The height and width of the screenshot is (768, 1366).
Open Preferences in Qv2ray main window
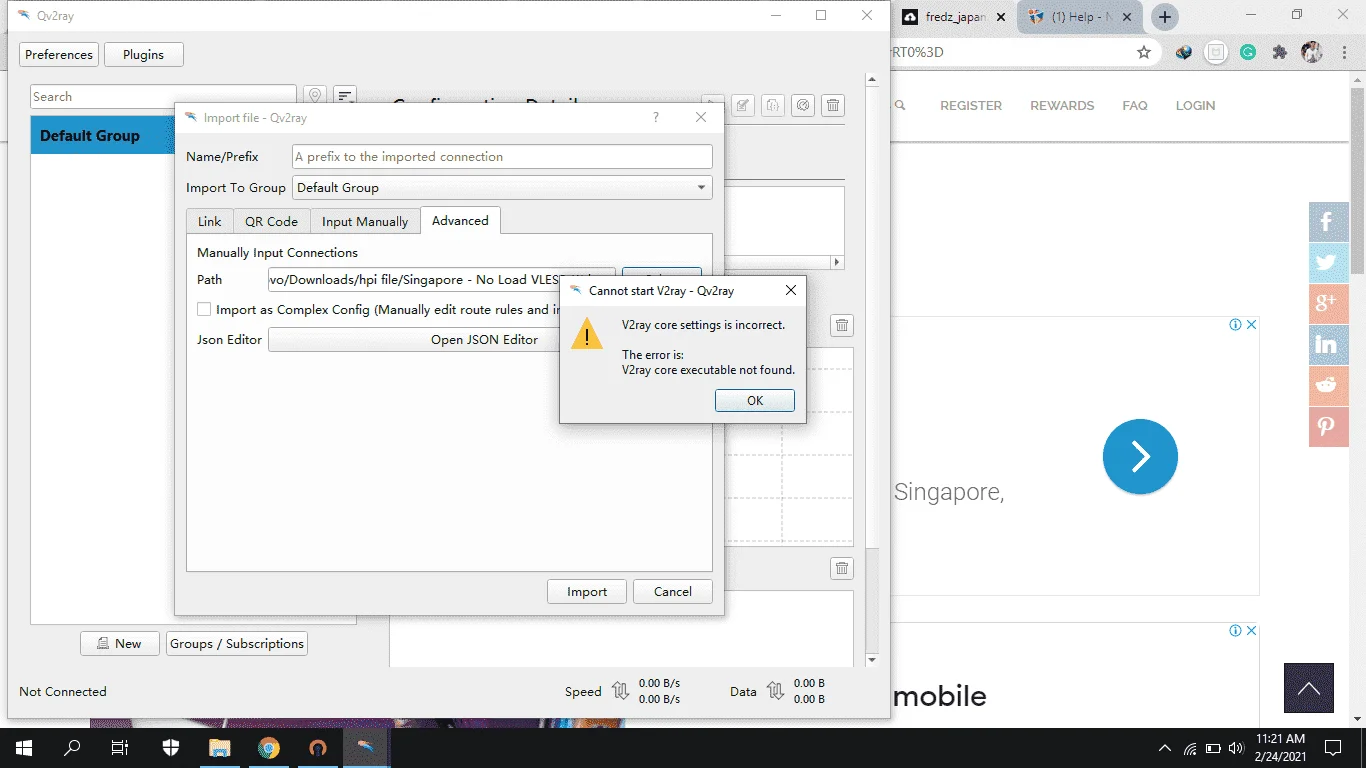tap(59, 54)
